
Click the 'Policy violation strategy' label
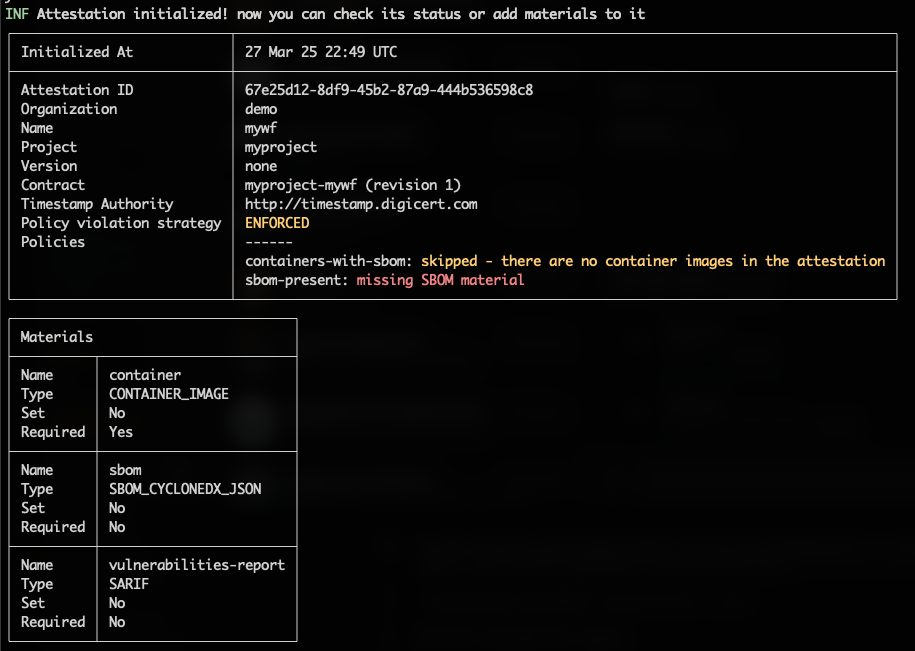(x=121, y=223)
